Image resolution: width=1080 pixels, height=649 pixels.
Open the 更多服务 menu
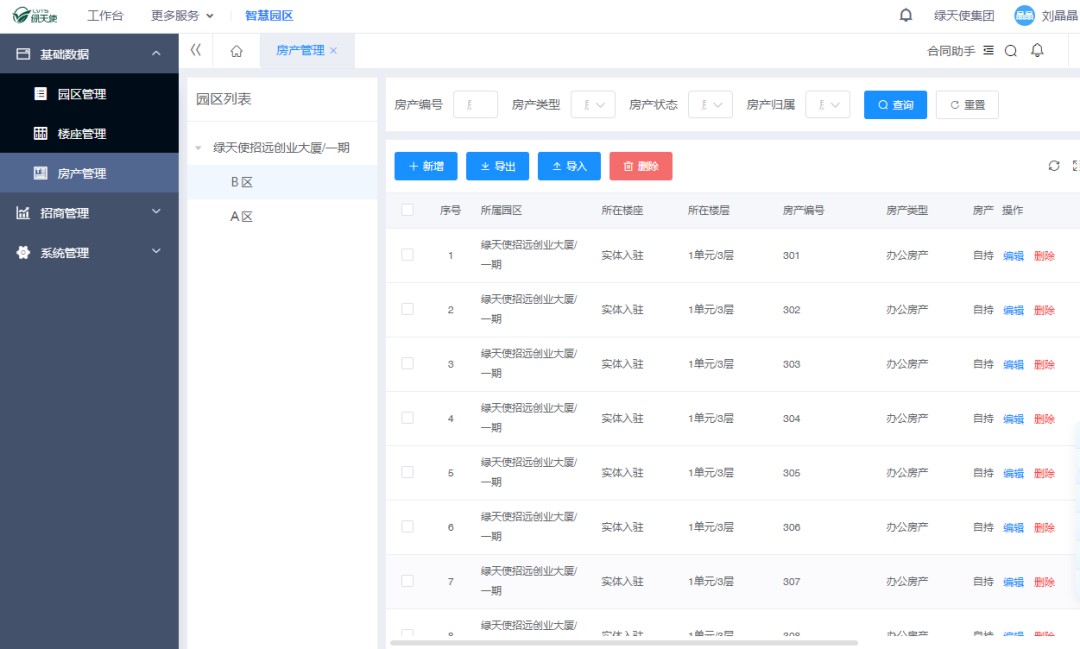coord(182,16)
